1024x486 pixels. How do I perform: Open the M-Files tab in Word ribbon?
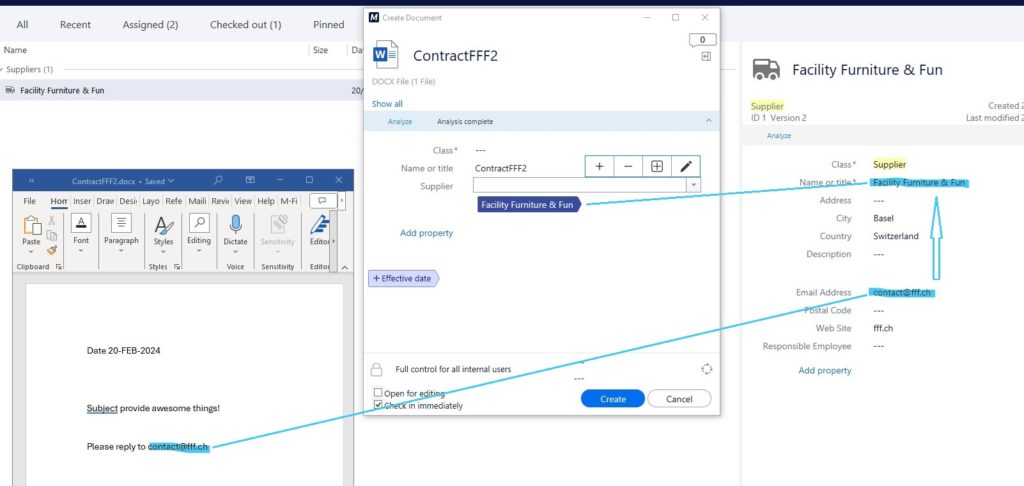tap(289, 201)
